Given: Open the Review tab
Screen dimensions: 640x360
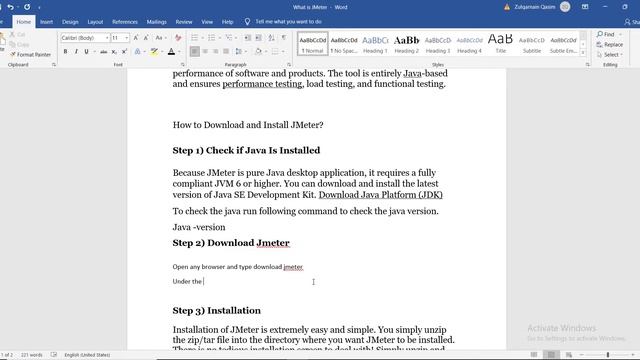Looking at the screenshot, I should pos(184,22).
